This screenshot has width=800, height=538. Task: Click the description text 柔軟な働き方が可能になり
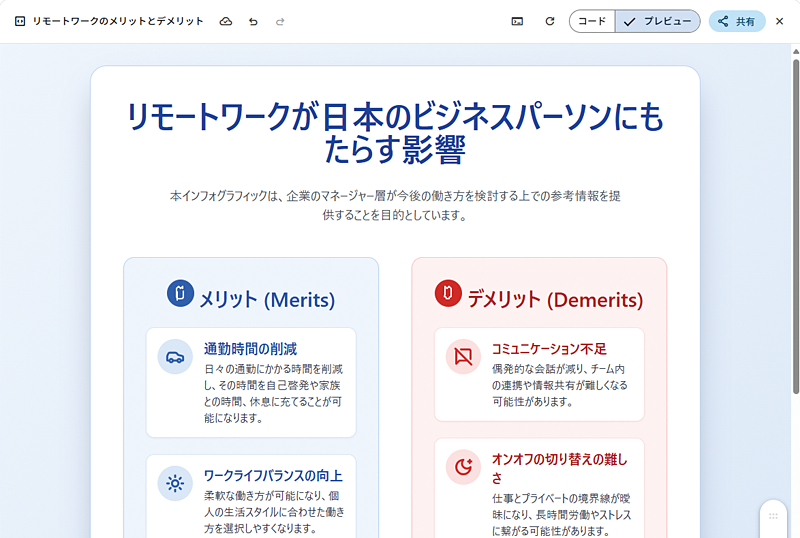click(274, 512)
